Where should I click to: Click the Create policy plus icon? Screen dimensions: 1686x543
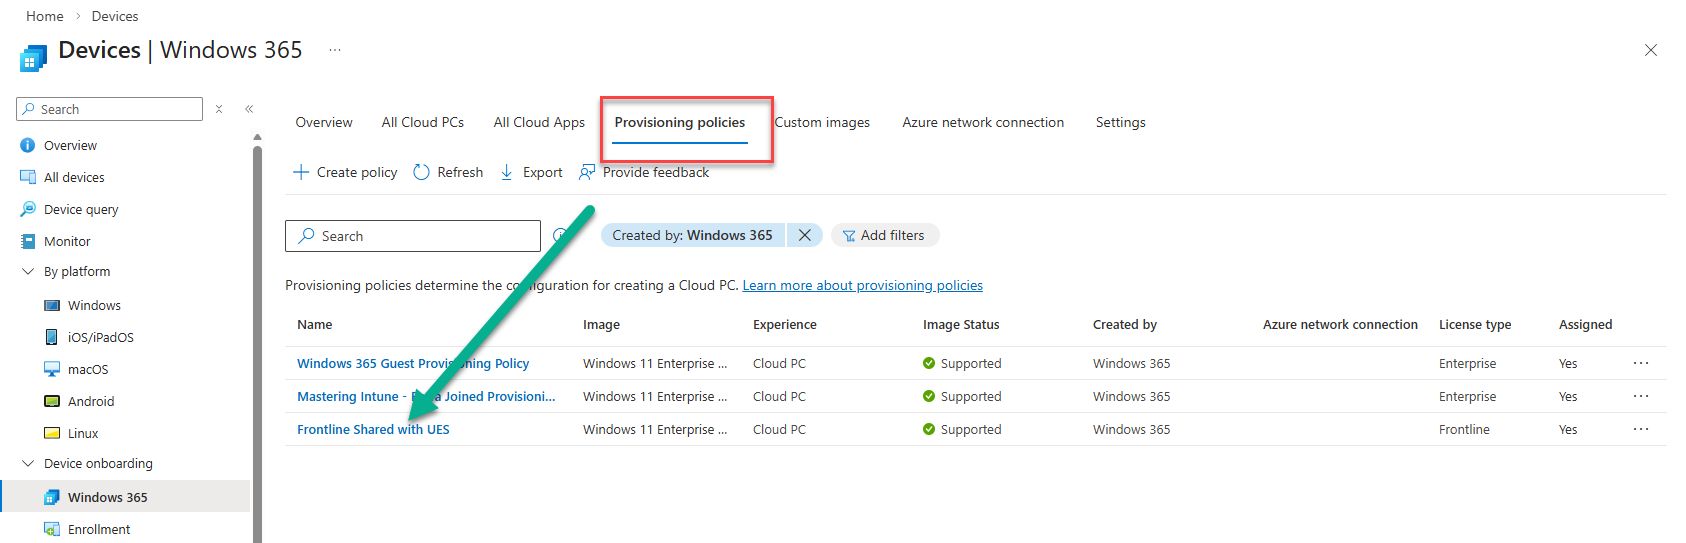point(300,172)
